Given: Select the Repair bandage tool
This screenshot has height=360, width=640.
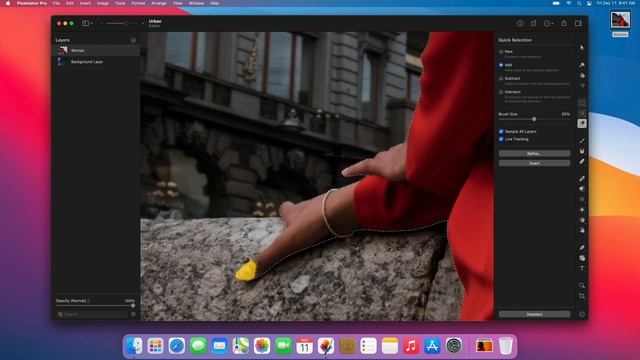Looking at the screenshot, I should [582, 179].
